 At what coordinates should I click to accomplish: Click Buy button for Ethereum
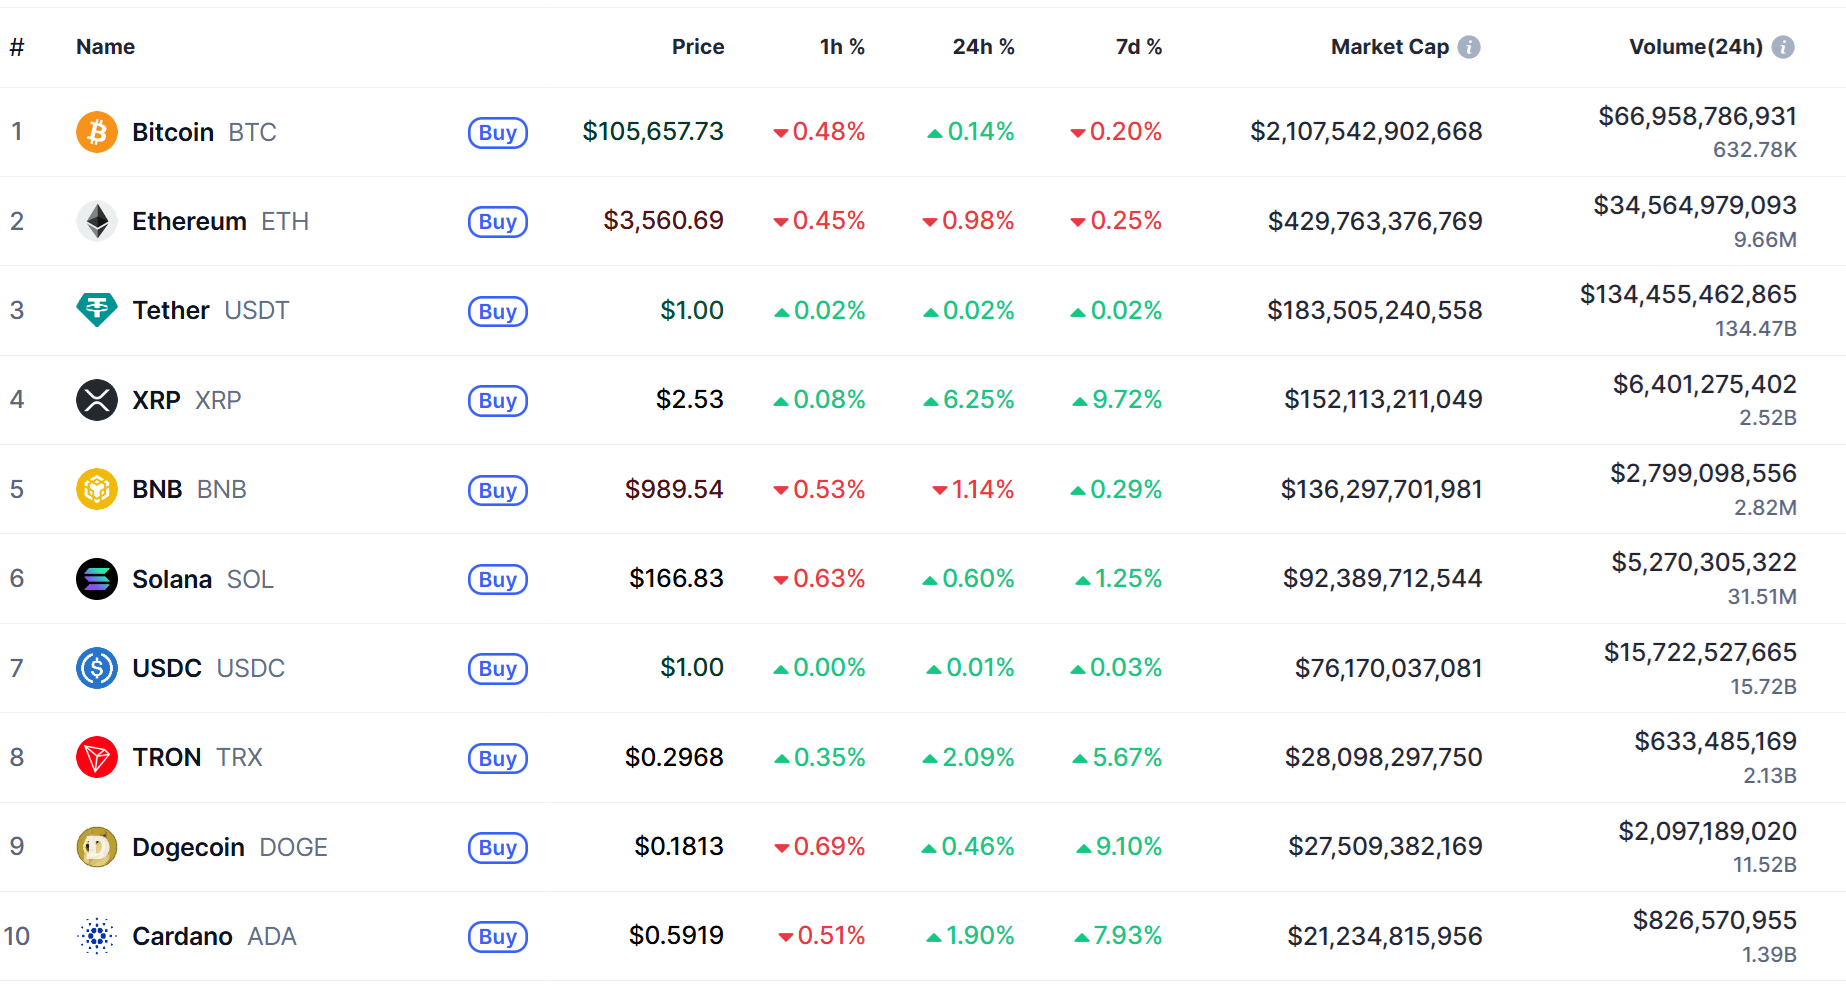coord(498,222)
